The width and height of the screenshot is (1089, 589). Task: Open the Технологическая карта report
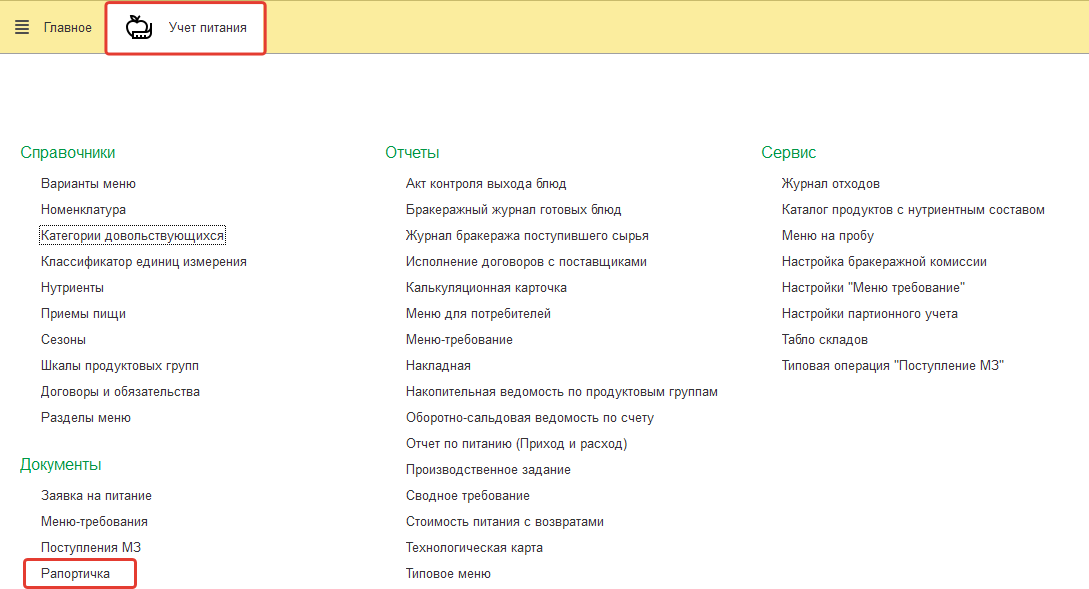(474, 548)
